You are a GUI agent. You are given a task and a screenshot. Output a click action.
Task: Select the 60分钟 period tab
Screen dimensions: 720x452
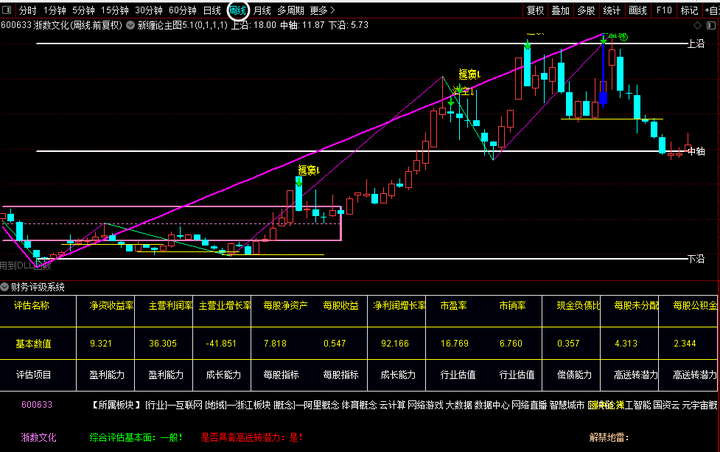coord(182,10)
